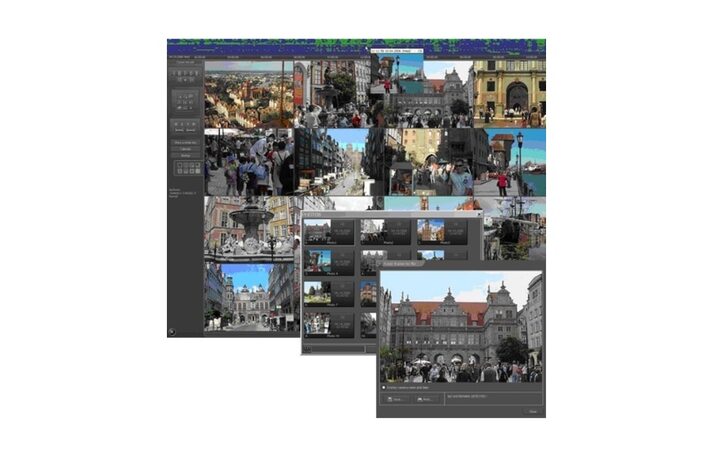The width and height of the screenshot is (720, 450).
Task: Select the crowd under market awning camera tile
Action: pos(249,162)
